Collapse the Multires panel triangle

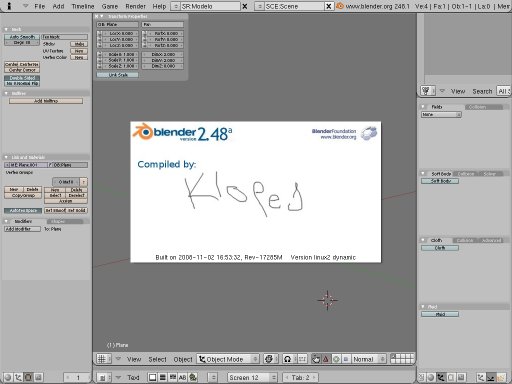tap(6, 93)
